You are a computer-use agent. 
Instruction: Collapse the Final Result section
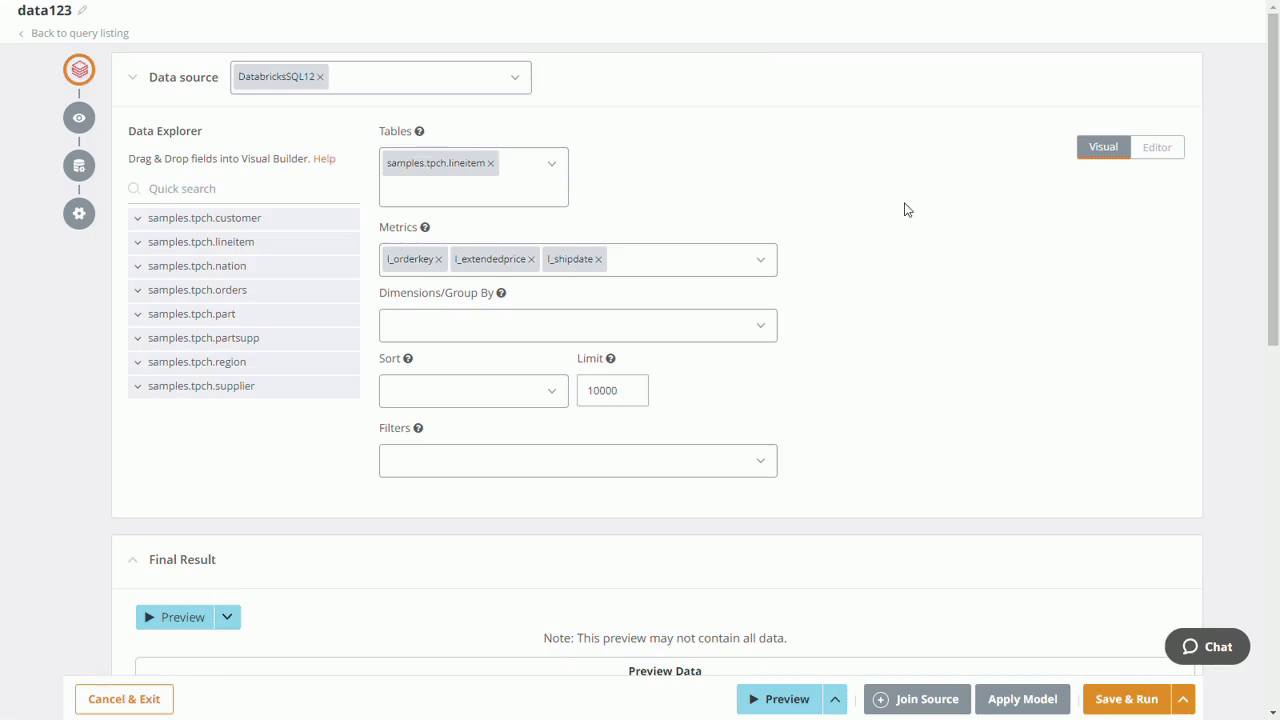tap(133, 559)
